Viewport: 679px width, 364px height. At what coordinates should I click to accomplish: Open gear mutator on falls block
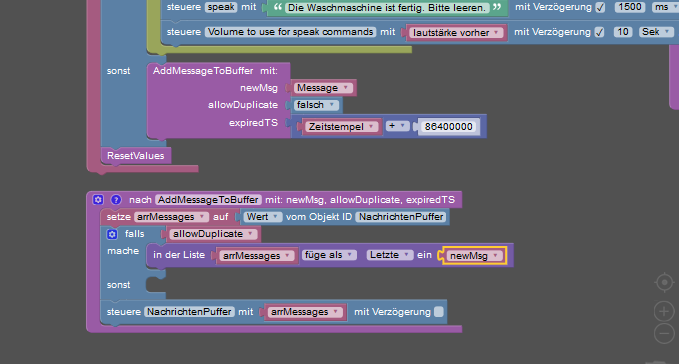[x=112, y=234]
